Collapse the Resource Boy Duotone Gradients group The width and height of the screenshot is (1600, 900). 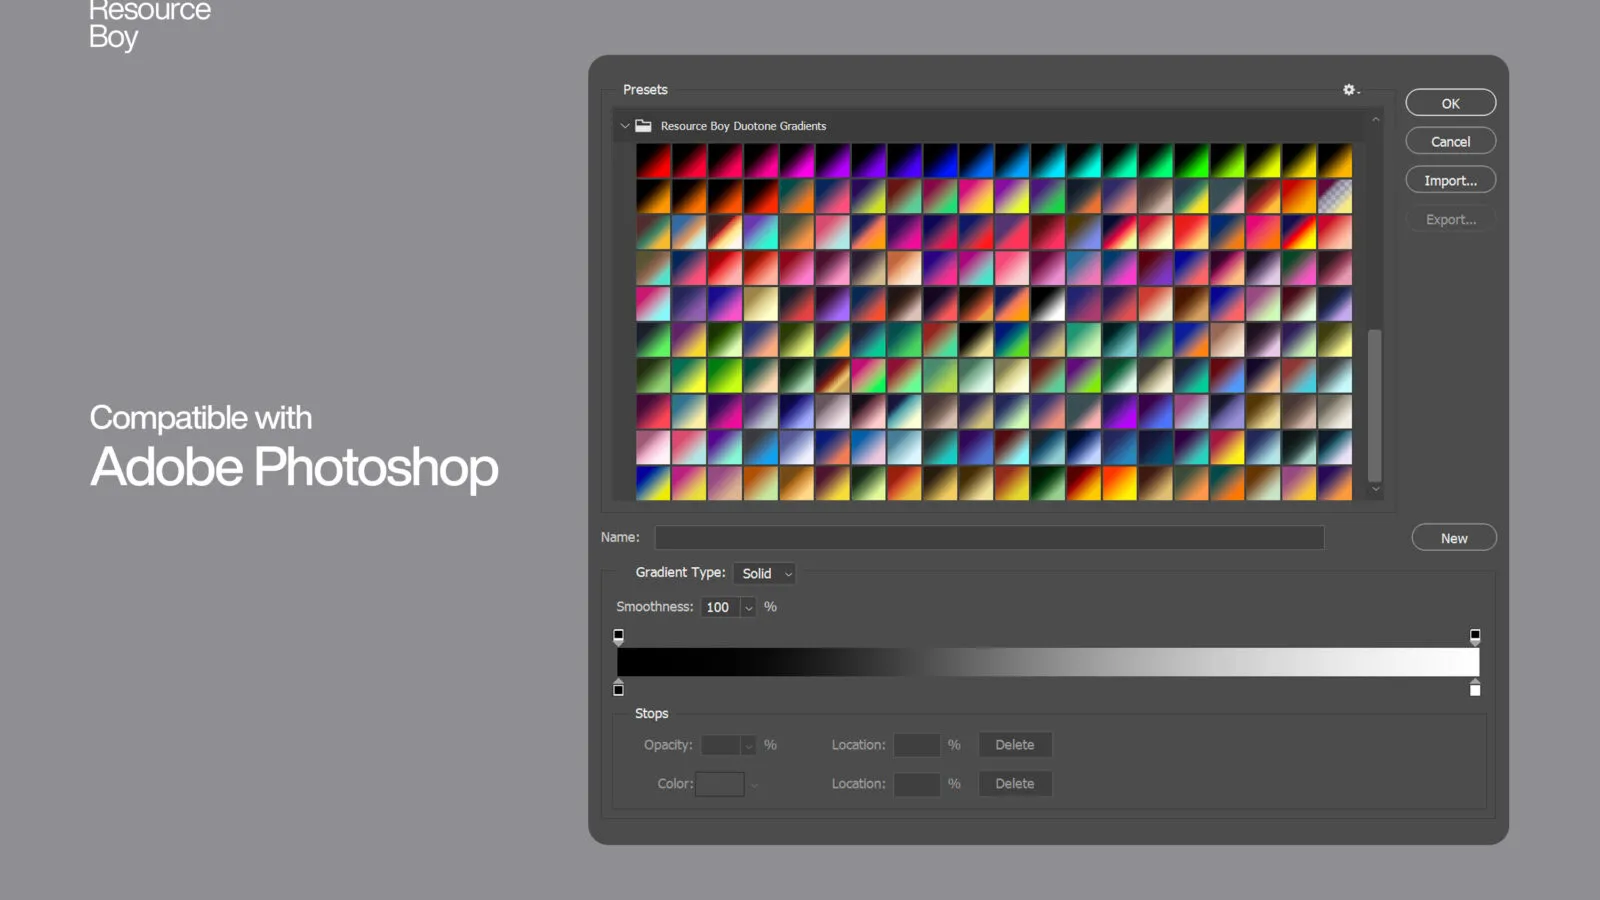(x=625, y=126)
